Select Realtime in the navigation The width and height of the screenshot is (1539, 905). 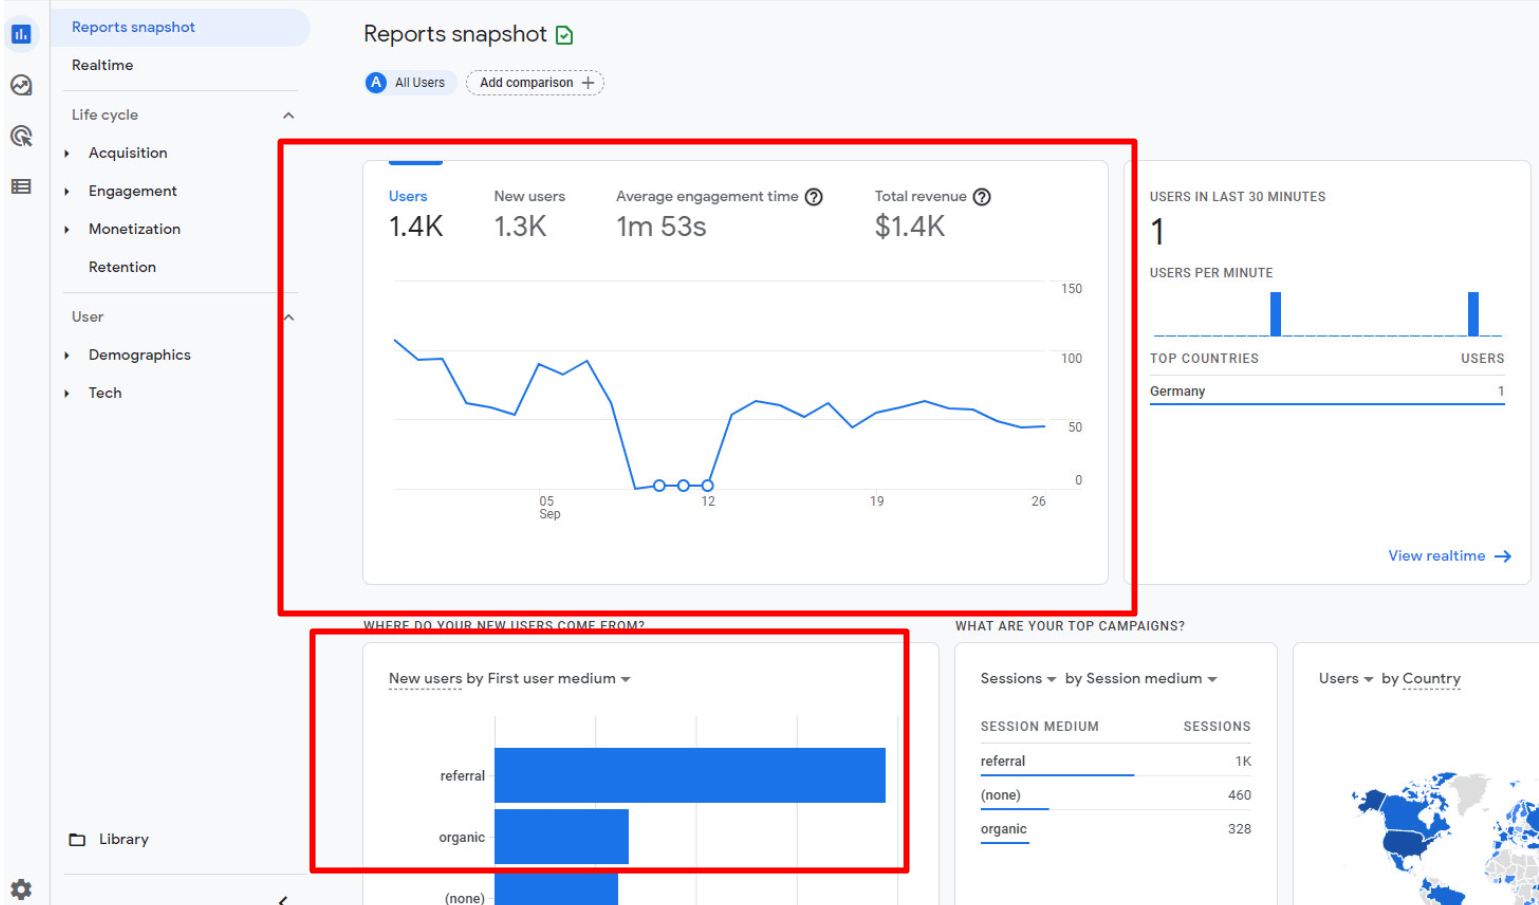(x=102, y=65)
